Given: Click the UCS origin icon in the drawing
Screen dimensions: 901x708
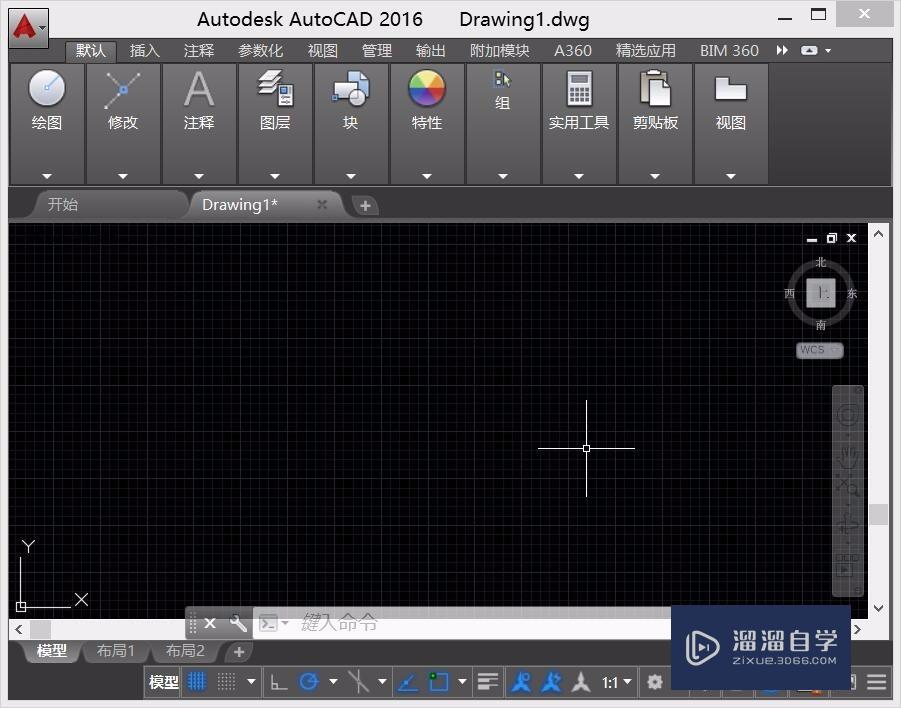Looking at the screenshot, I should pyautogui.click(x=21, y=606).
